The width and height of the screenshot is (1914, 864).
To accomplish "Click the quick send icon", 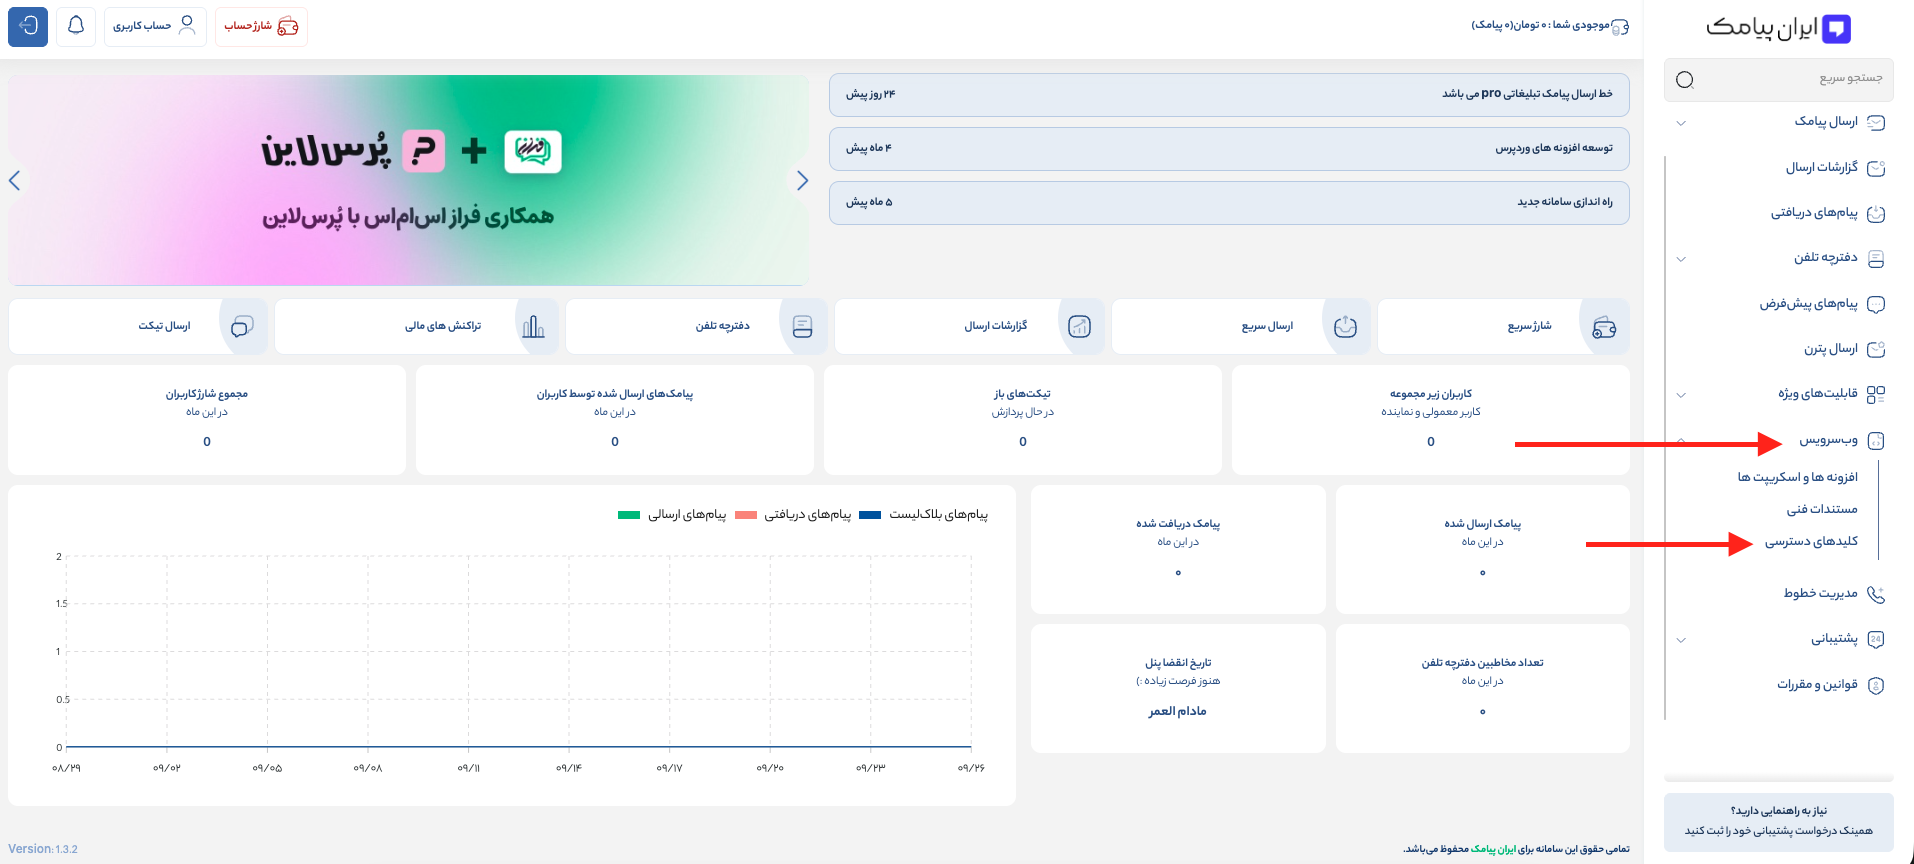I will [1345, 327].
